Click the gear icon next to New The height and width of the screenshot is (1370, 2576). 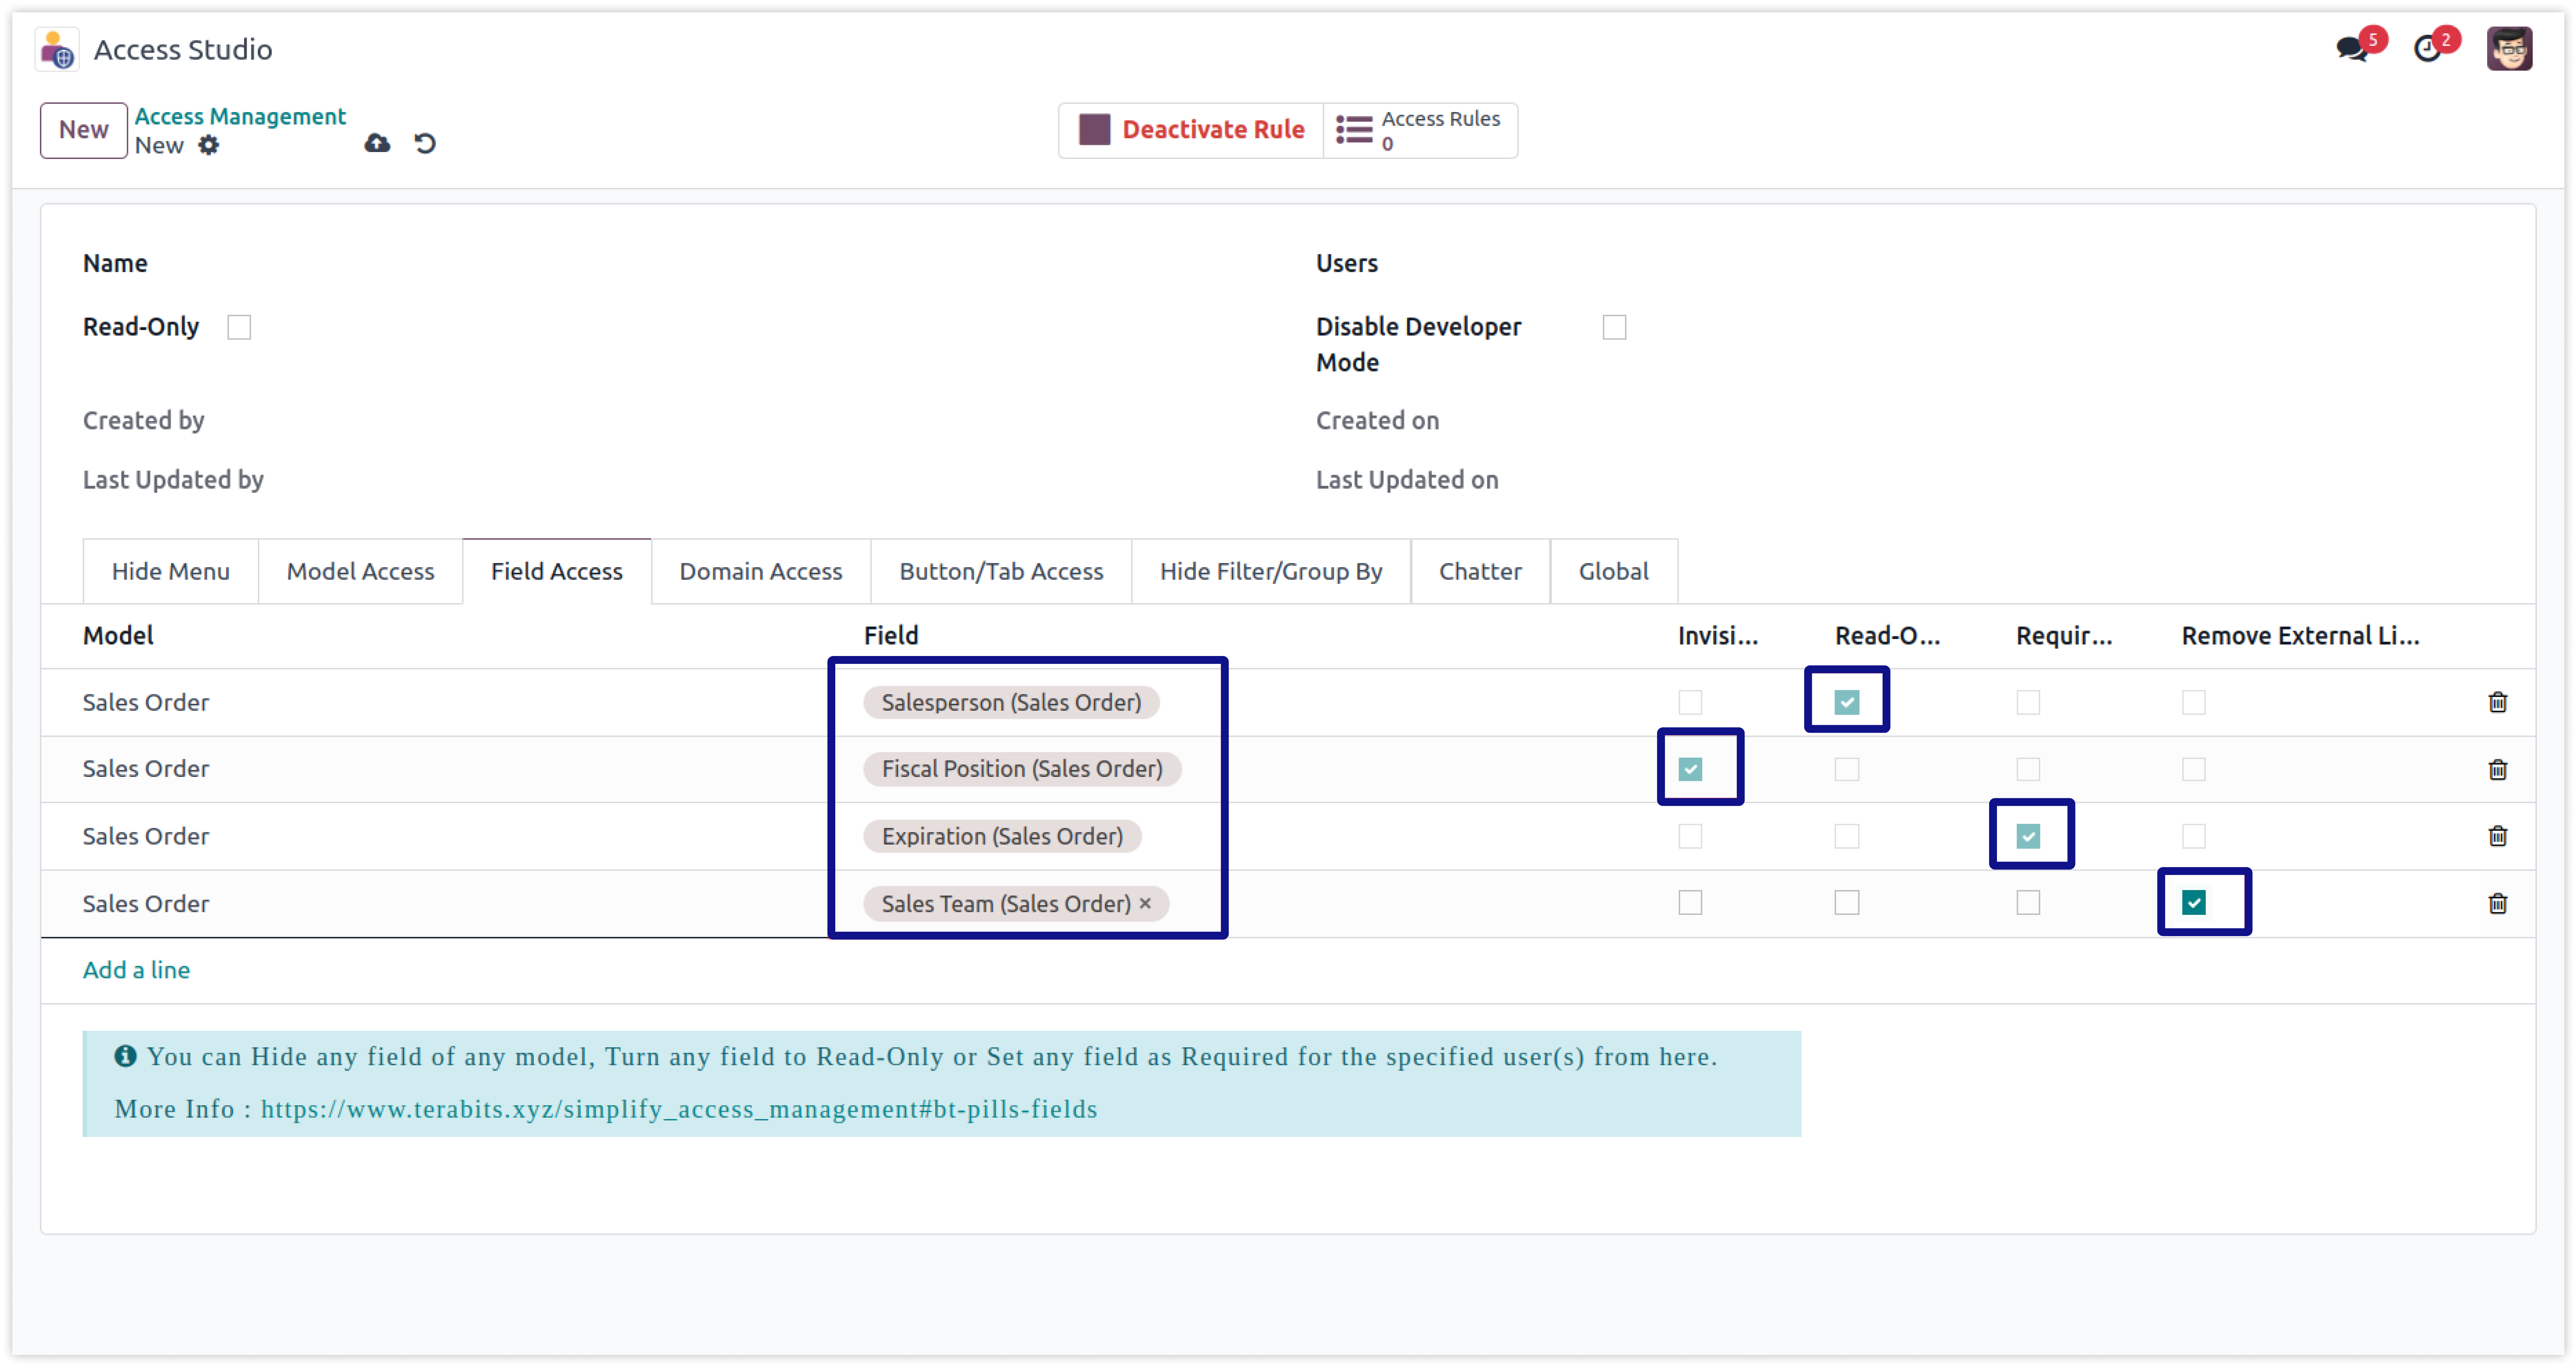(208, 145)
